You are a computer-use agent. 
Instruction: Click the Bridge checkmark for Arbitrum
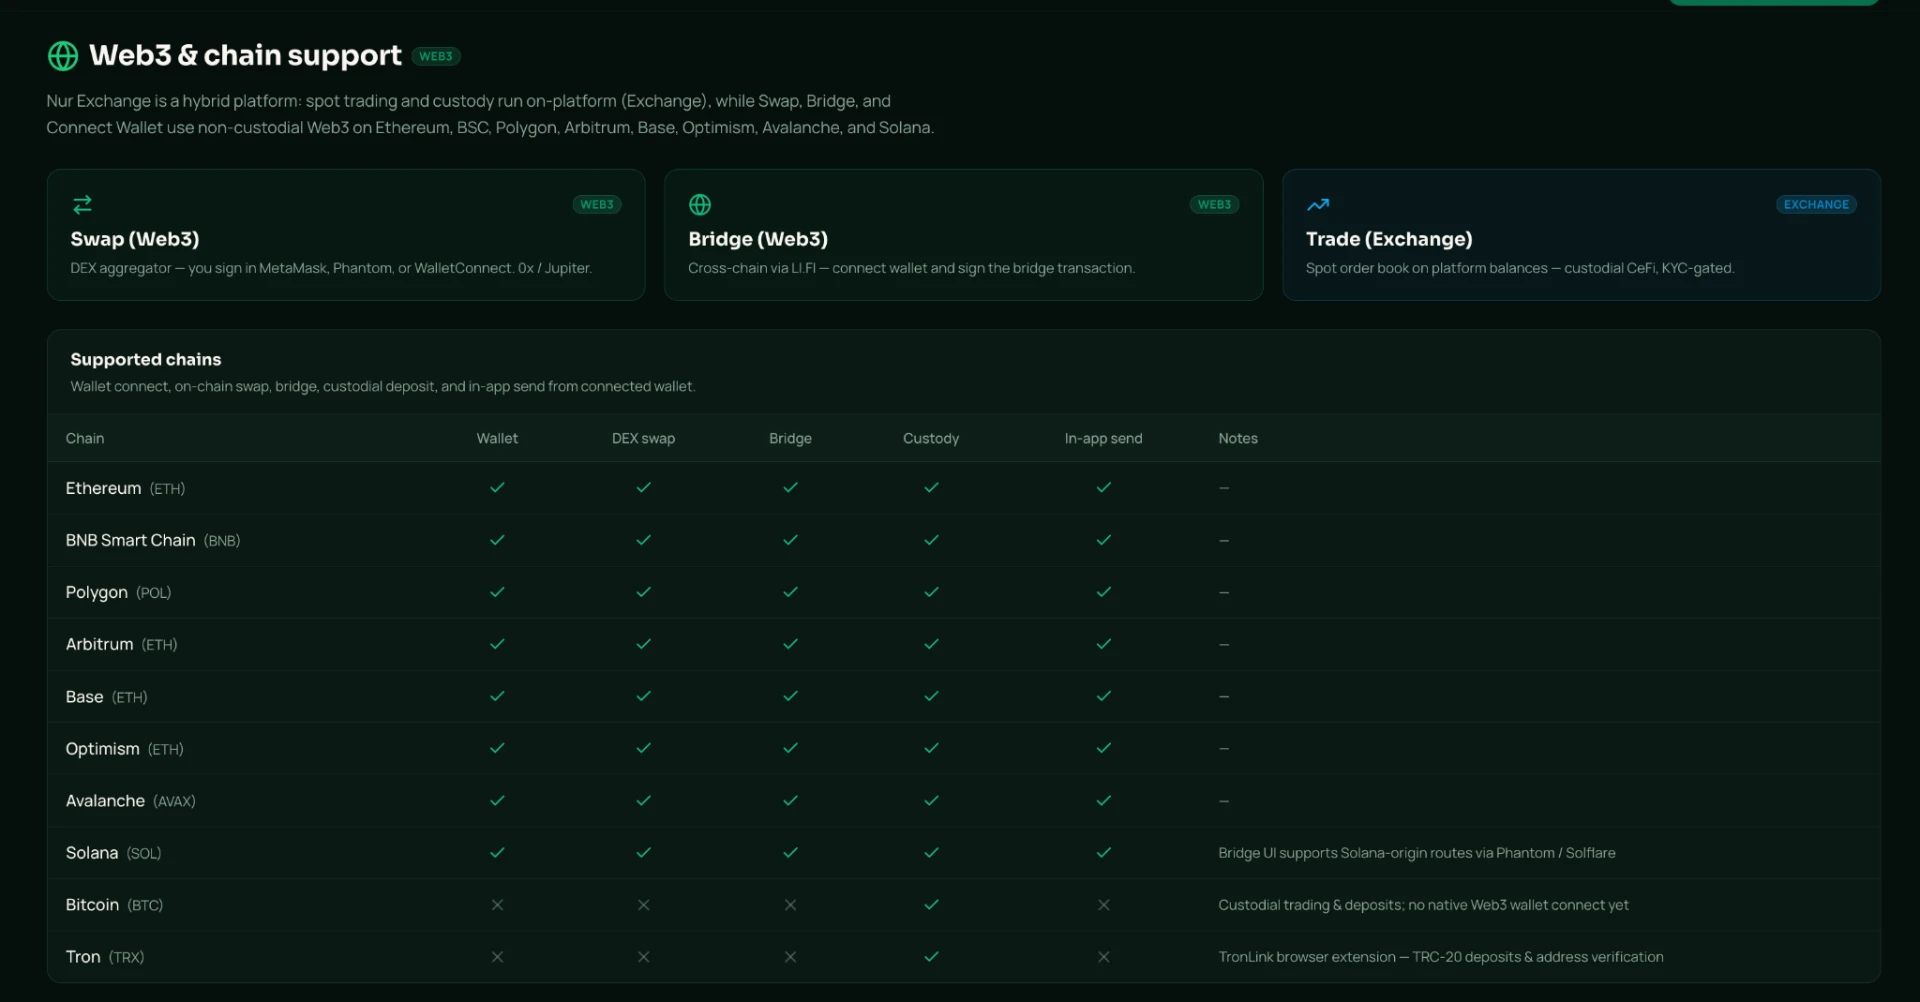(x=790, y=643)
